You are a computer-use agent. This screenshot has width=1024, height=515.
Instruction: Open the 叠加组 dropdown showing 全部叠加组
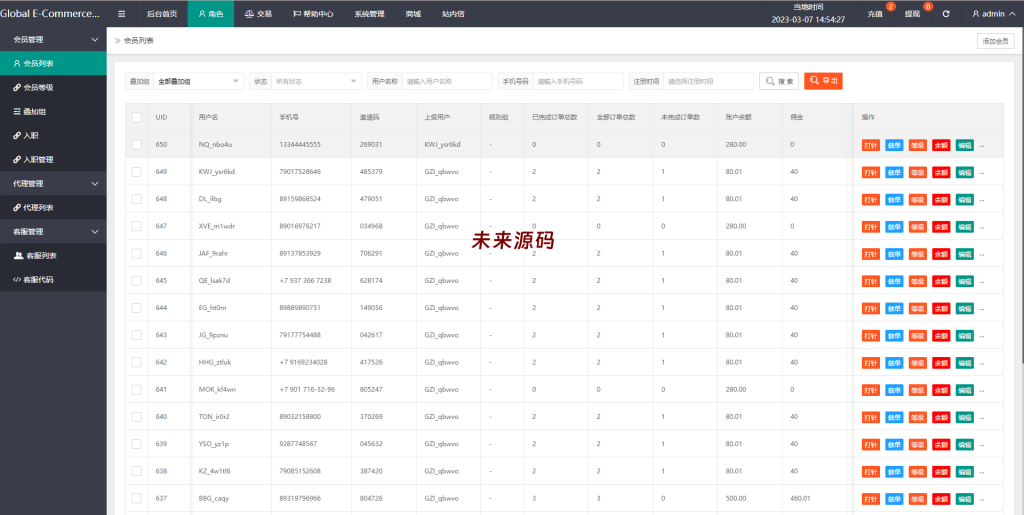[199, 81]
